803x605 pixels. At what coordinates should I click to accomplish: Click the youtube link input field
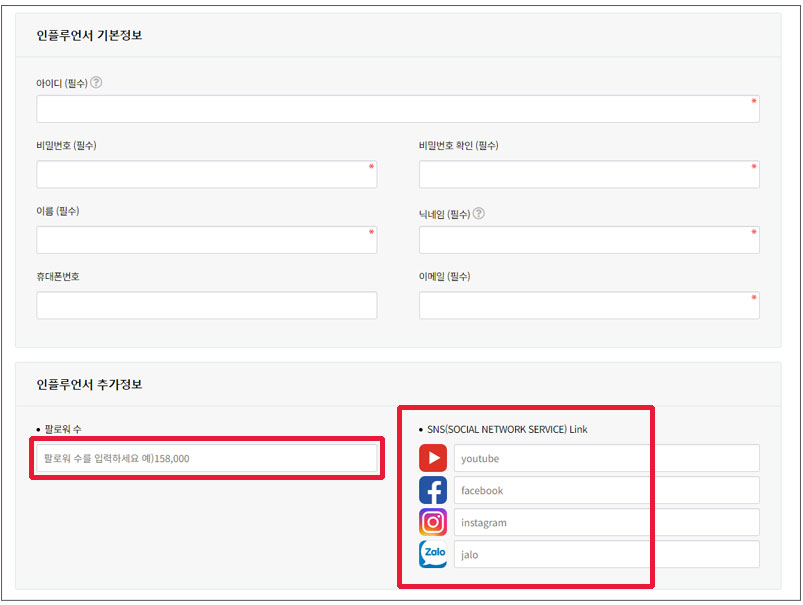tap(606, 458)
